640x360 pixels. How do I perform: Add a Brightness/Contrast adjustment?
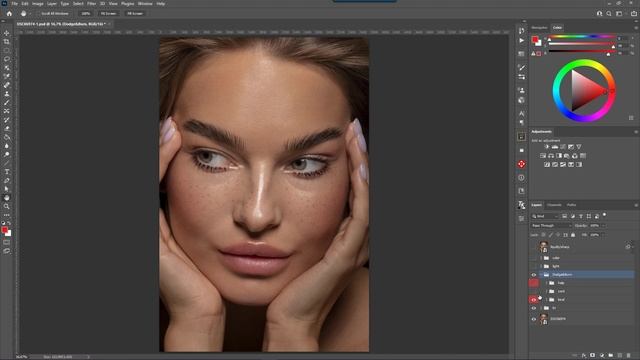tap(547, 147)
